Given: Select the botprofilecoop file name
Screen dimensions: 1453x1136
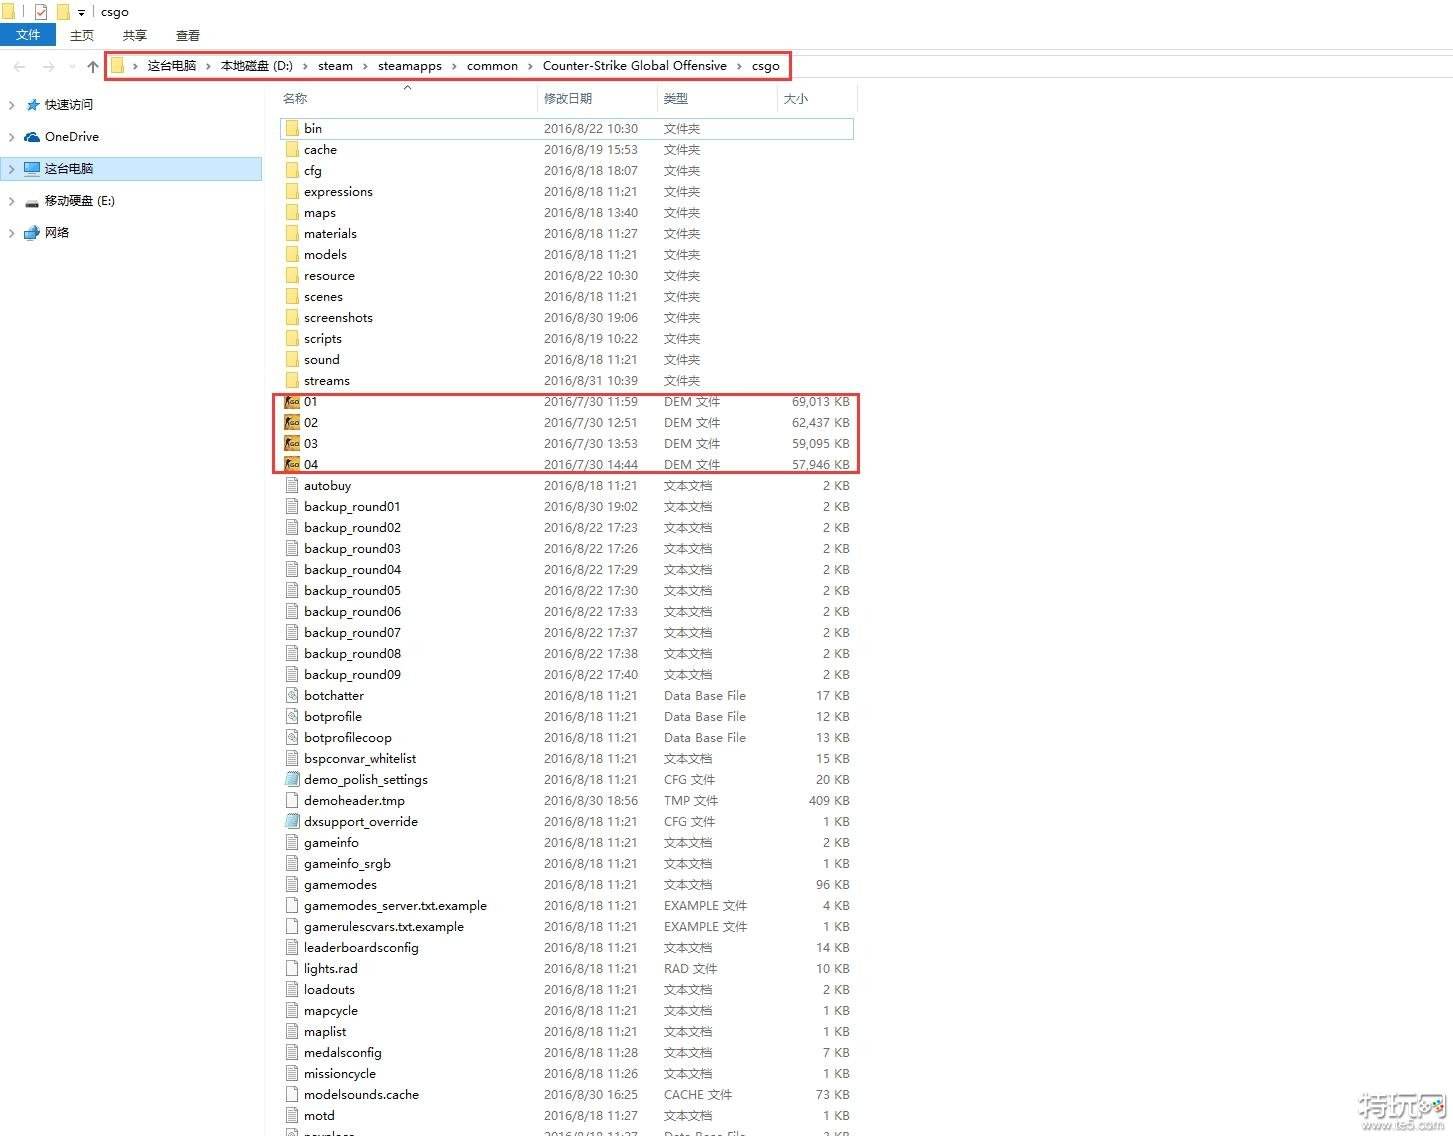Looking at the screenshot, I should click(x=347, y=737).
